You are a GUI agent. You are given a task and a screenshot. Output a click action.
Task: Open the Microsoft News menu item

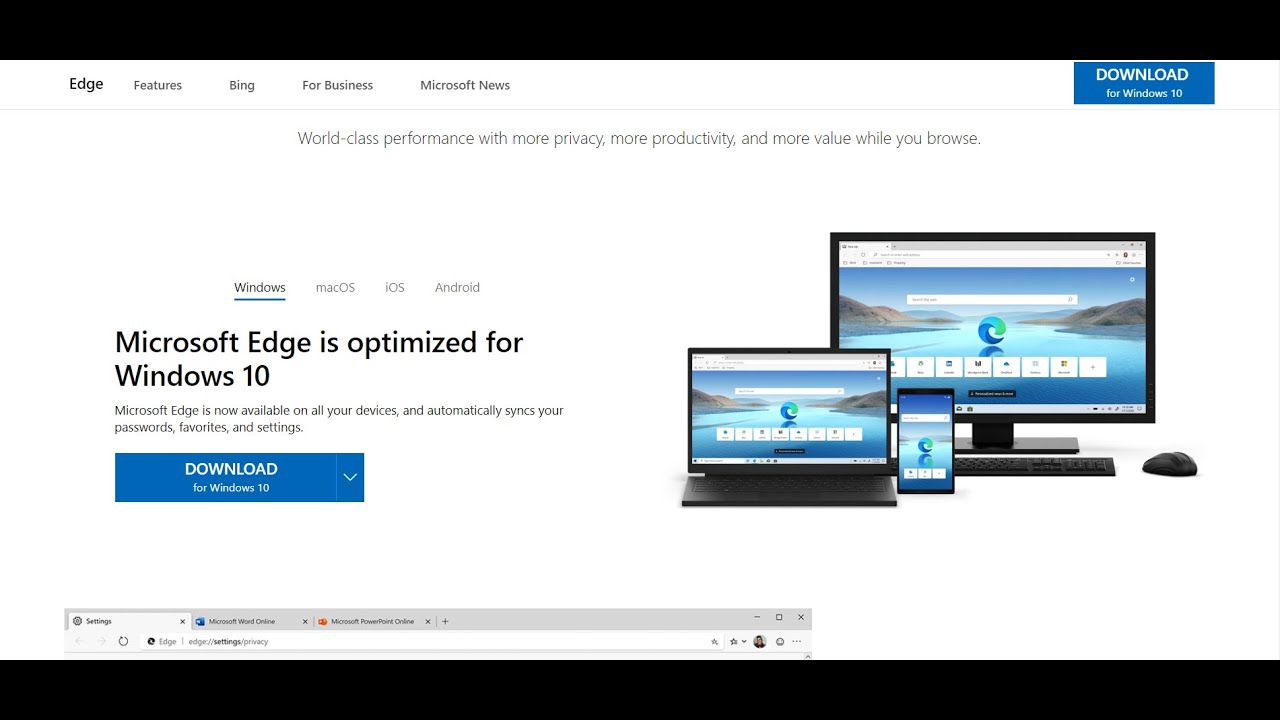point(464,85)
